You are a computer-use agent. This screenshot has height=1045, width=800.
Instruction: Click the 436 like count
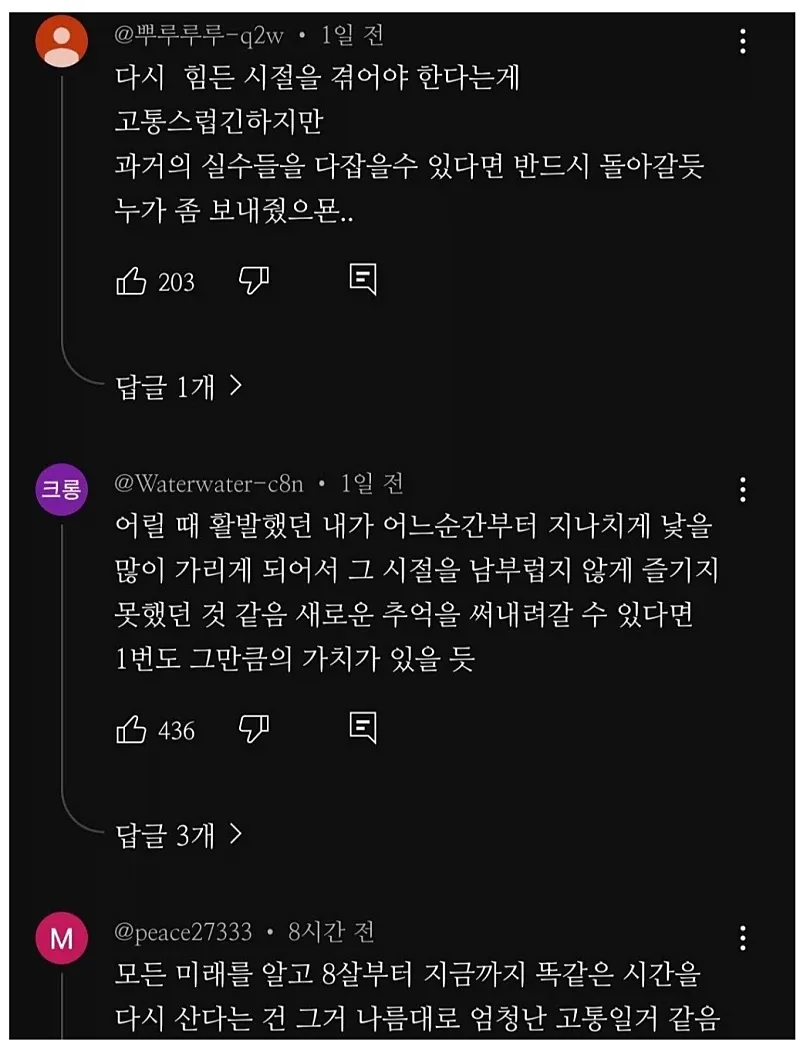click(177, 731)
